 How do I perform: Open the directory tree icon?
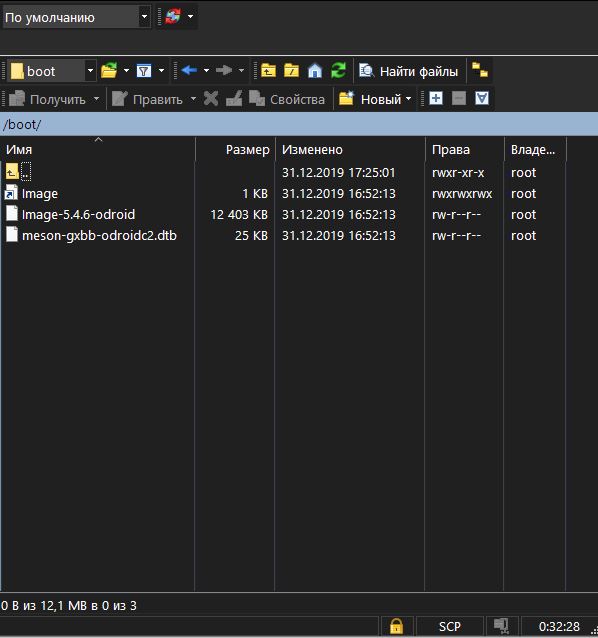[x=480, y=70]
